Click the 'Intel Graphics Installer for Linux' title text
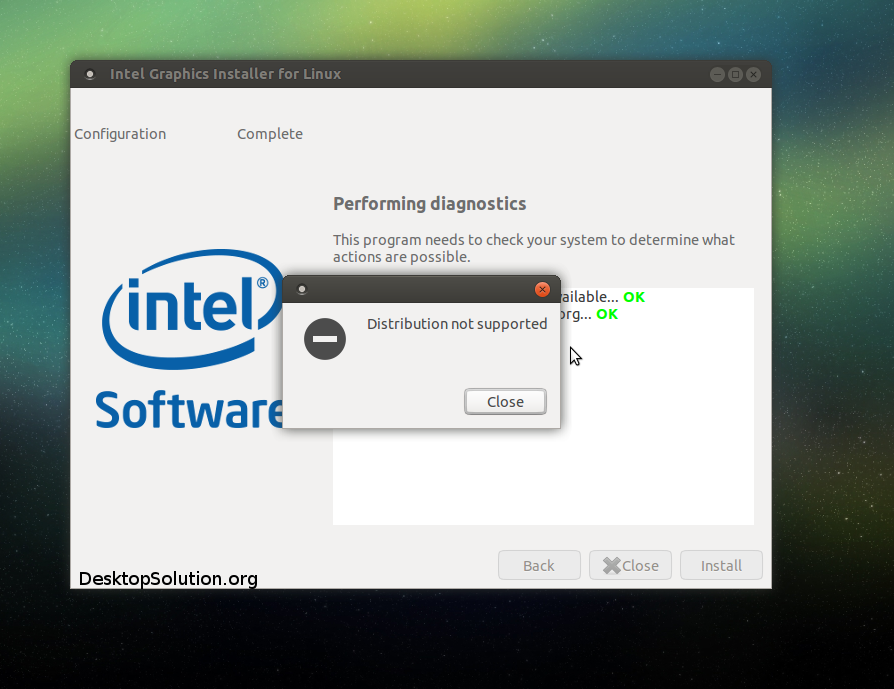Image resolution: width=894 pixels, height=689 pixels. click(x=225, y=74)
